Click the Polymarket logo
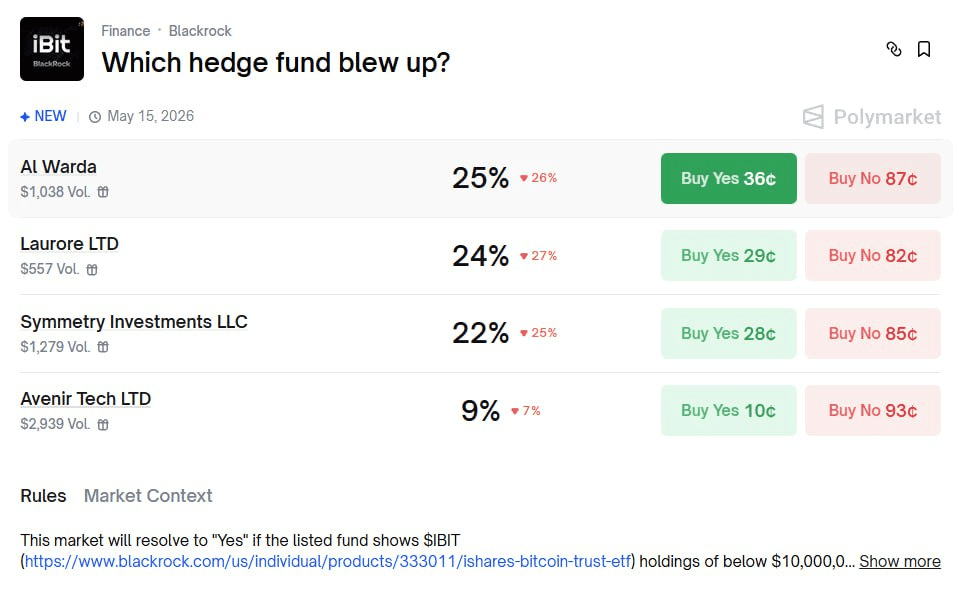The image size is (959, 603). 872,117
